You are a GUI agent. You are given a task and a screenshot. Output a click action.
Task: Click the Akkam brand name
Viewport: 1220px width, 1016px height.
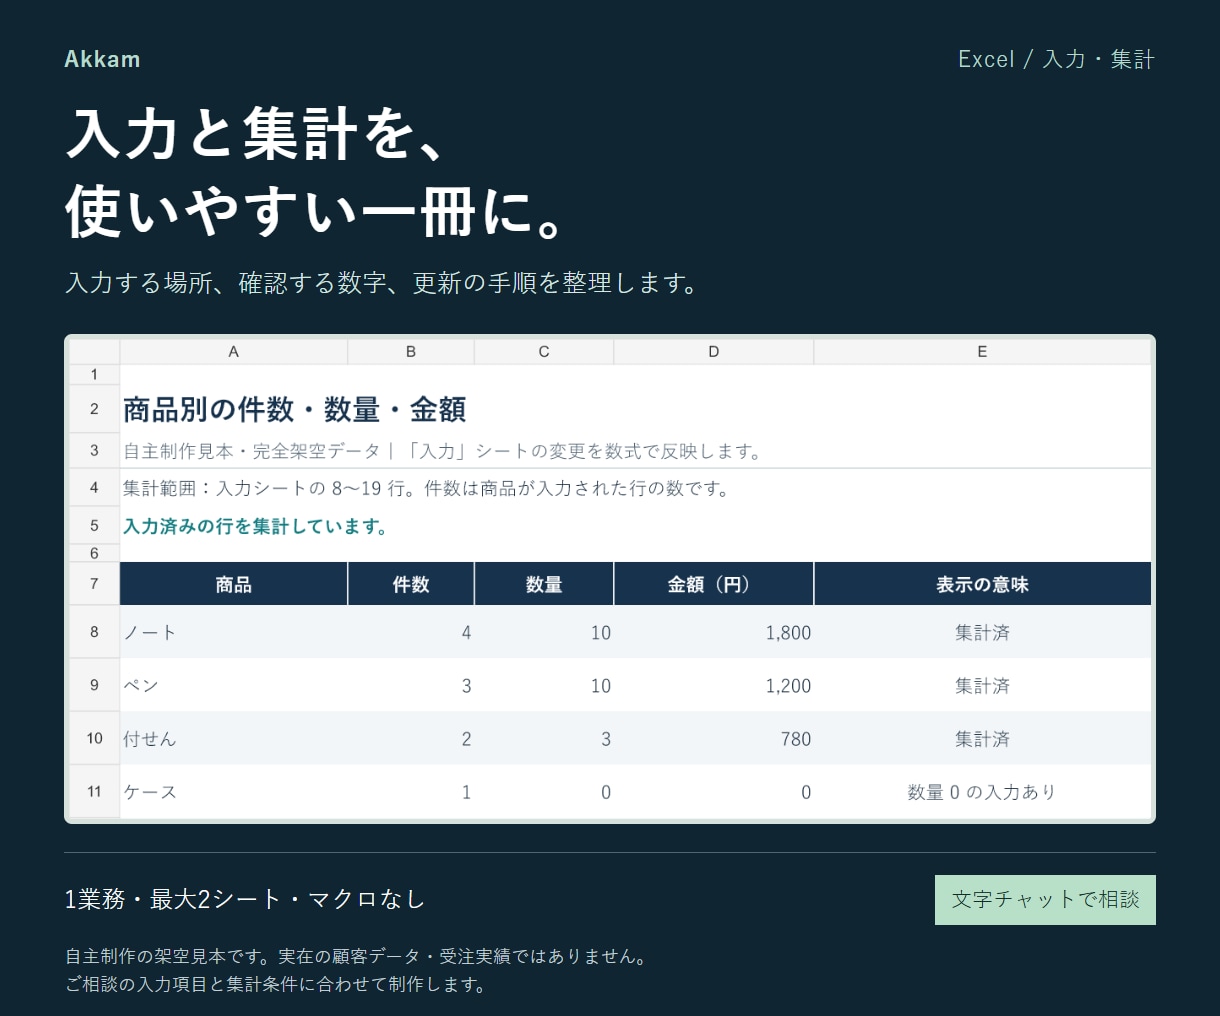coord(102,59)
